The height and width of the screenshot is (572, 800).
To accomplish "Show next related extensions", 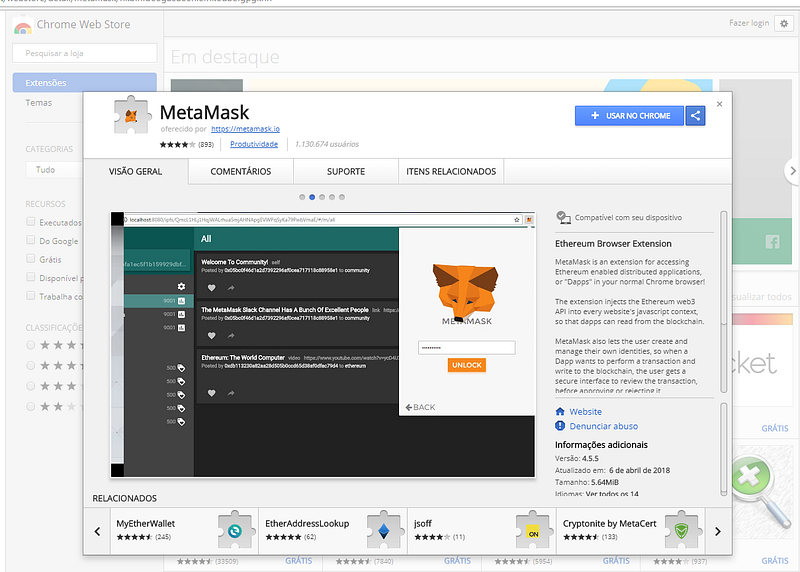I will 718,531.
